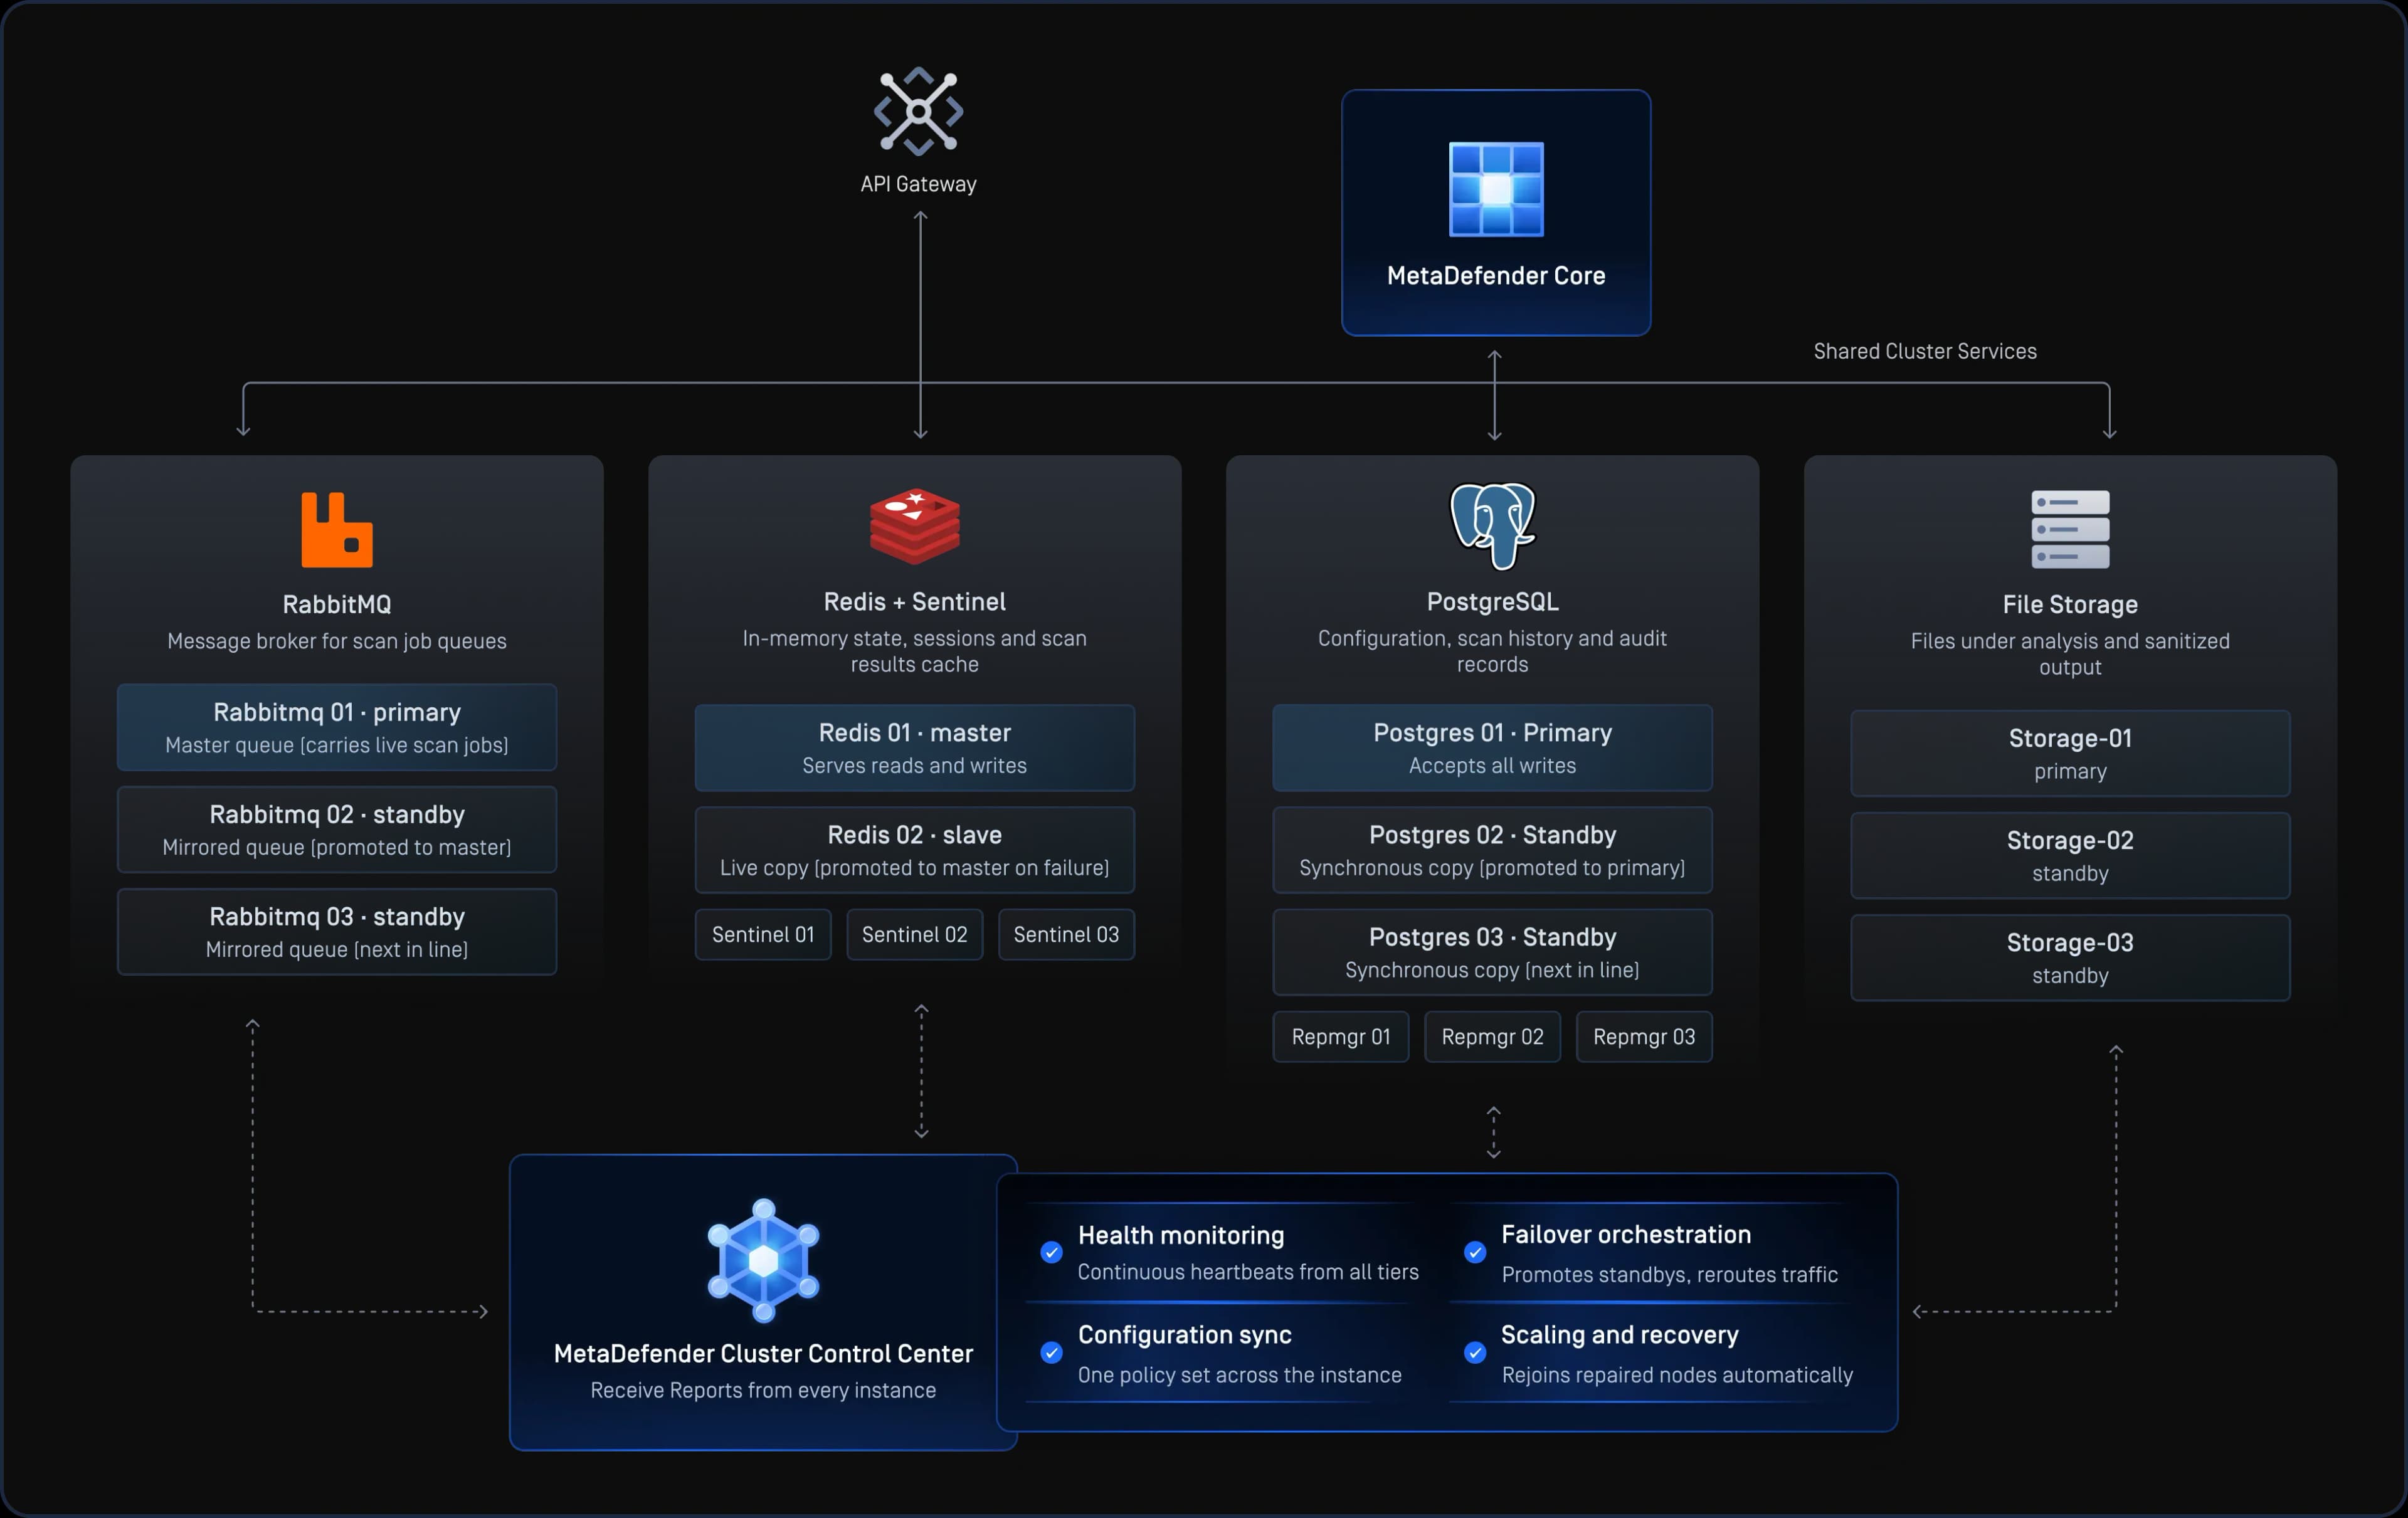Select the Redis 01 master node box

(x=914, y=747)
